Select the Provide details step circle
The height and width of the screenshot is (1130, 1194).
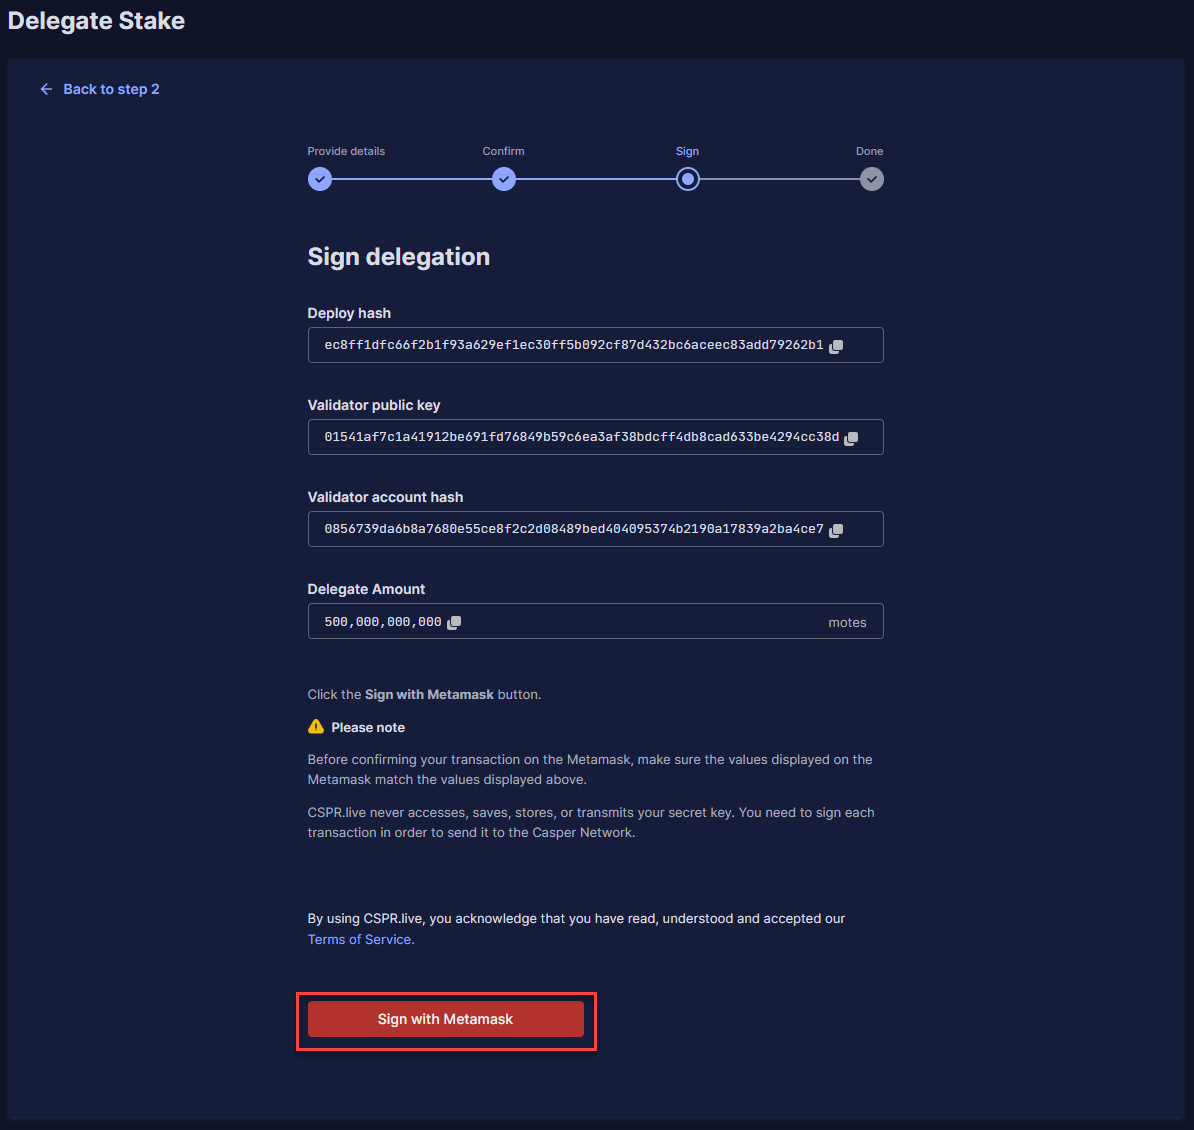(319, 179)
